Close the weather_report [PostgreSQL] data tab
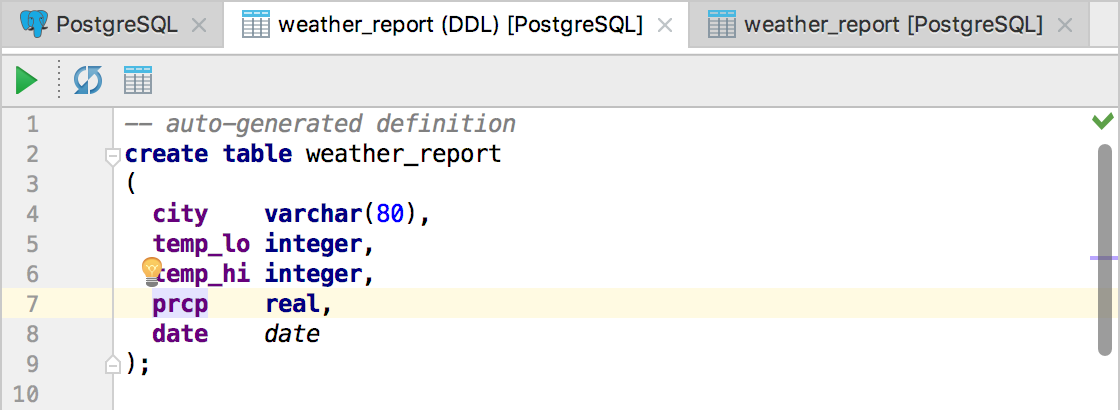This screenshot has height=410, width=1120. click(x=1065, y=26)
